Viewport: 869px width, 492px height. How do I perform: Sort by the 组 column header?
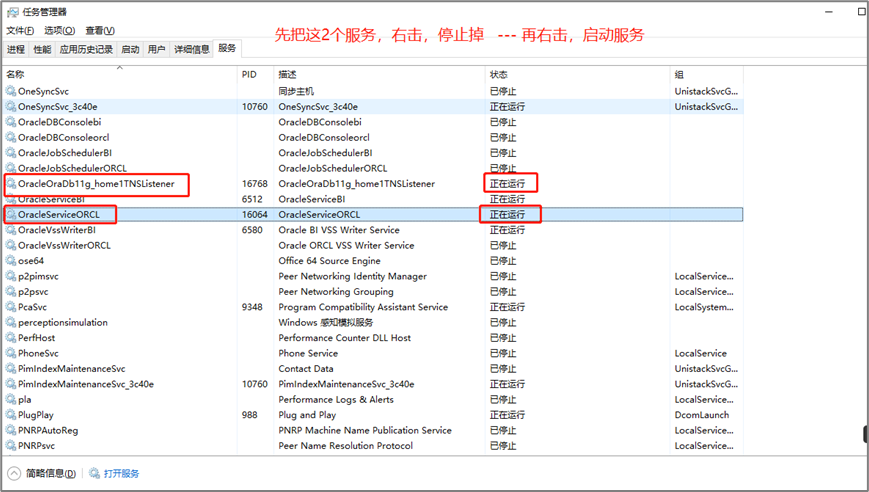(706, 74)
